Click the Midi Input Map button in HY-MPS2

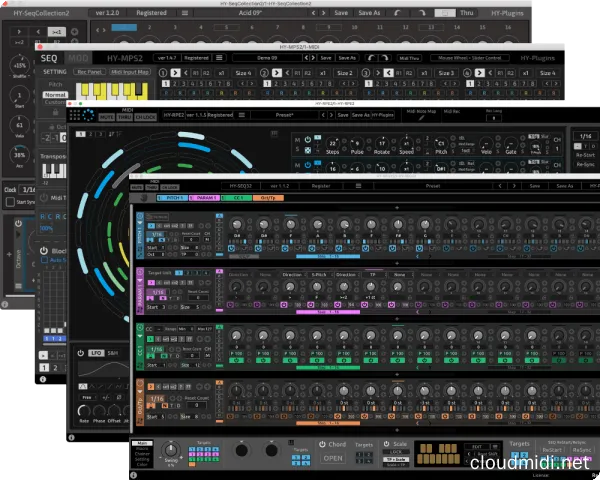point(130,72)
